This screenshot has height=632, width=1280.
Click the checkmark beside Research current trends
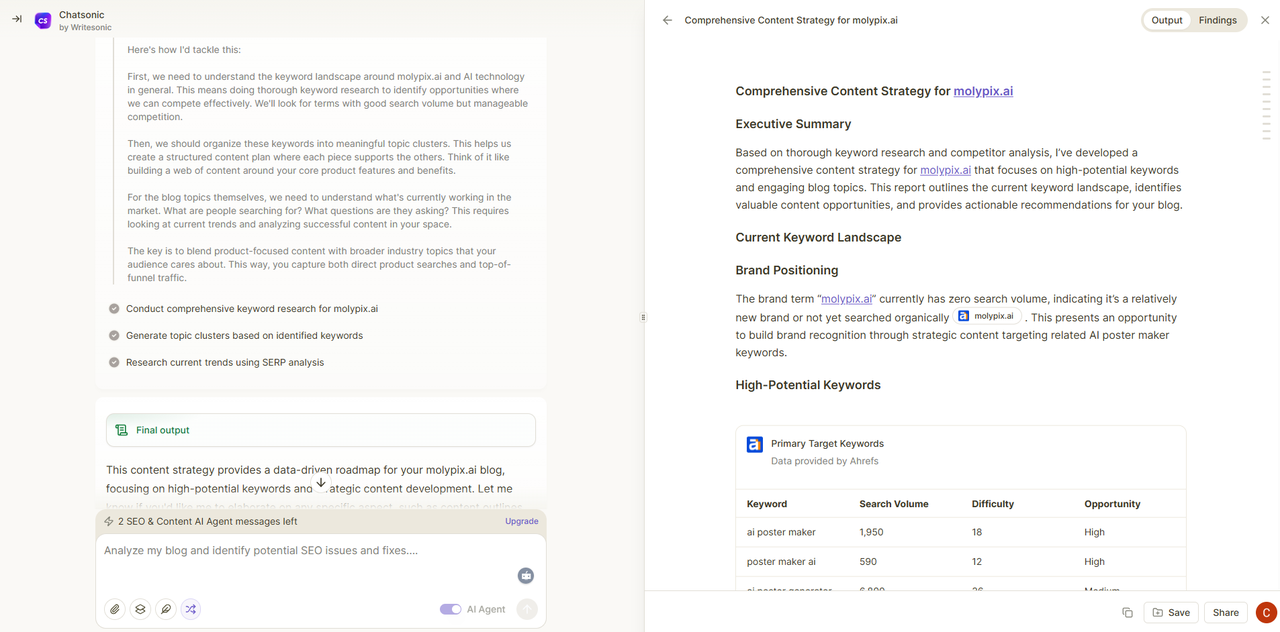[114, 363]
